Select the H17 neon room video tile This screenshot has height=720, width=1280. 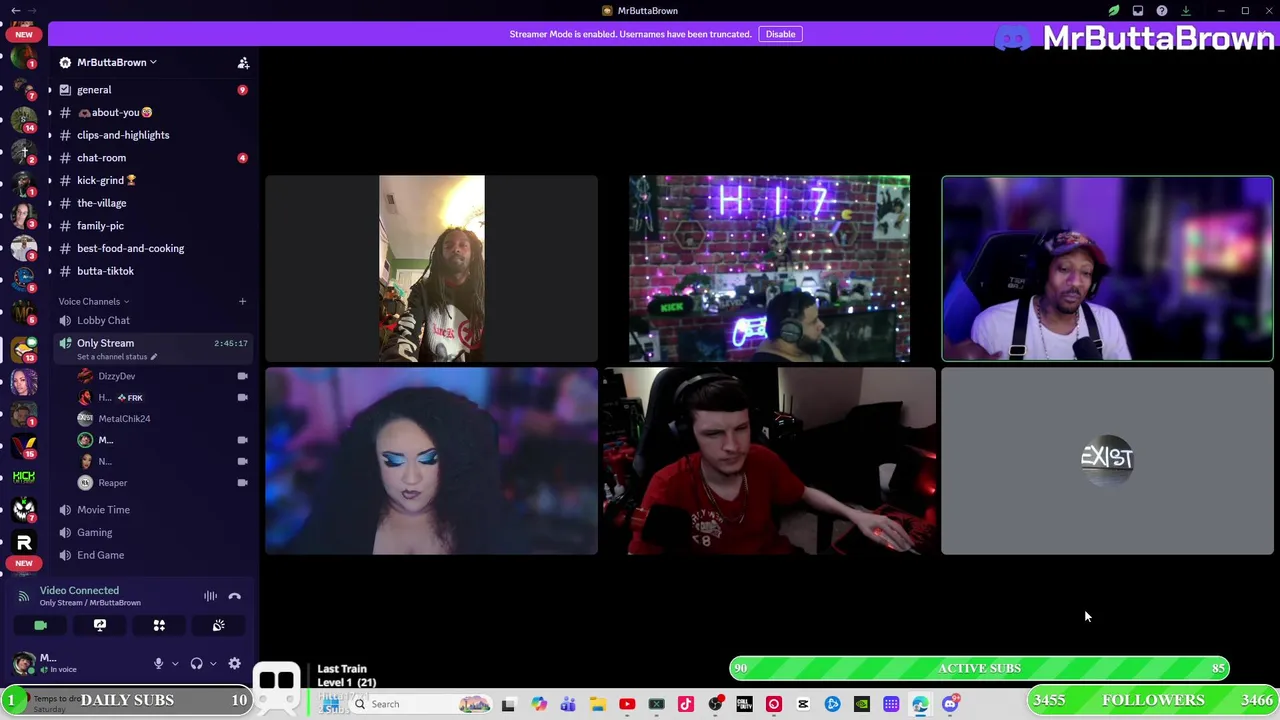click(x=769, y=268)
